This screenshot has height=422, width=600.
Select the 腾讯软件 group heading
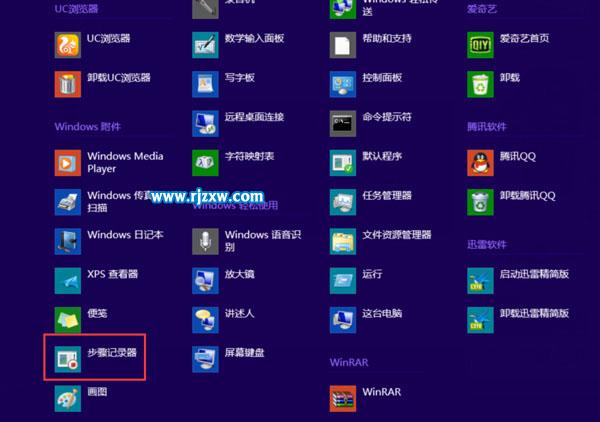[487, 127]
